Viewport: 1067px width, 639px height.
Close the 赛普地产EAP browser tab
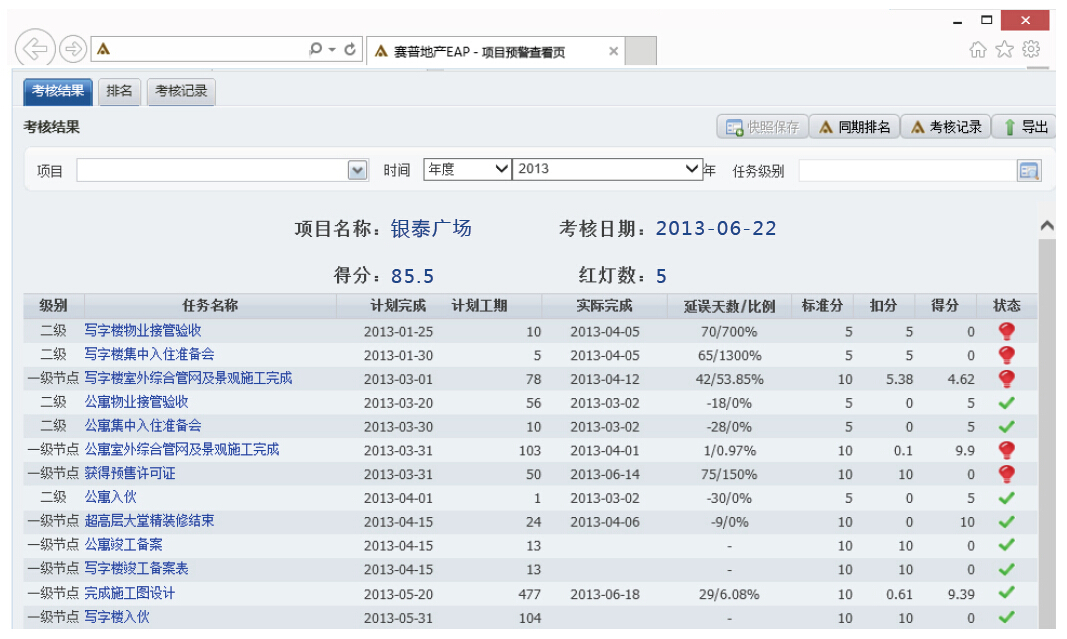[613, 51]
